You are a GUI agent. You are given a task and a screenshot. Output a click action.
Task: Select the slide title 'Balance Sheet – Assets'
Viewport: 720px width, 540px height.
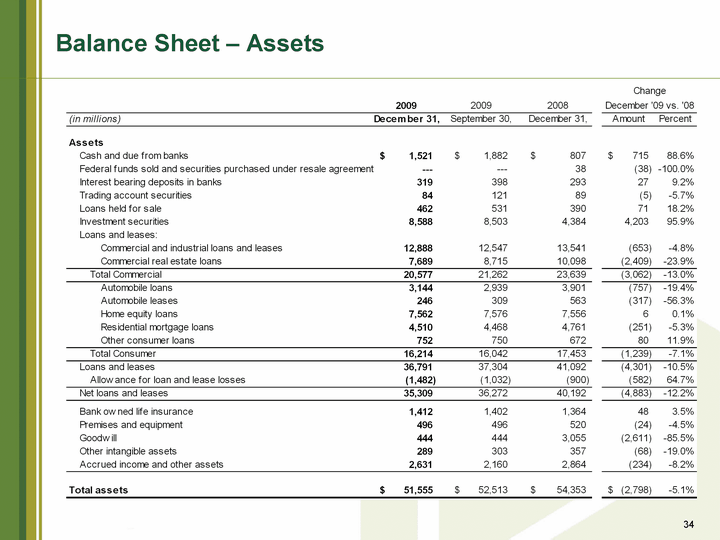click(190, 43)
